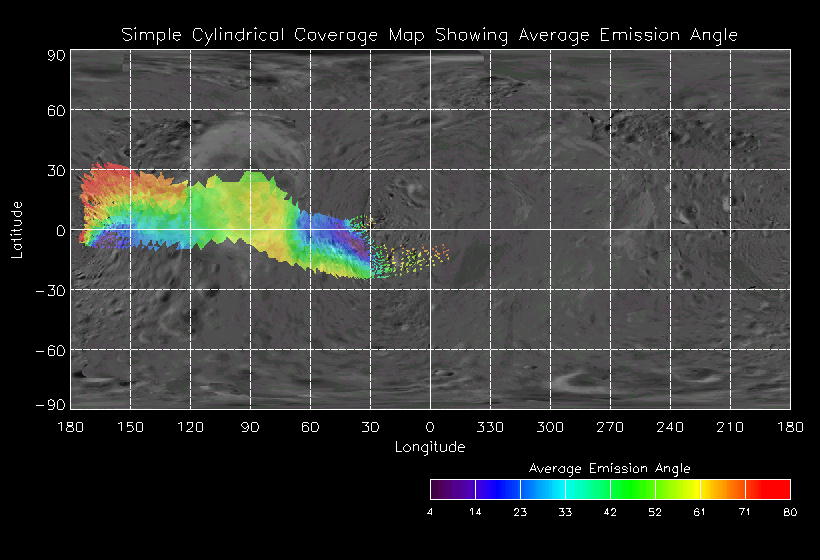This screenshot has width=820, height=560.
Task: Click color bar value '33'
Action: pyautogui.click(x=565, y=512)
